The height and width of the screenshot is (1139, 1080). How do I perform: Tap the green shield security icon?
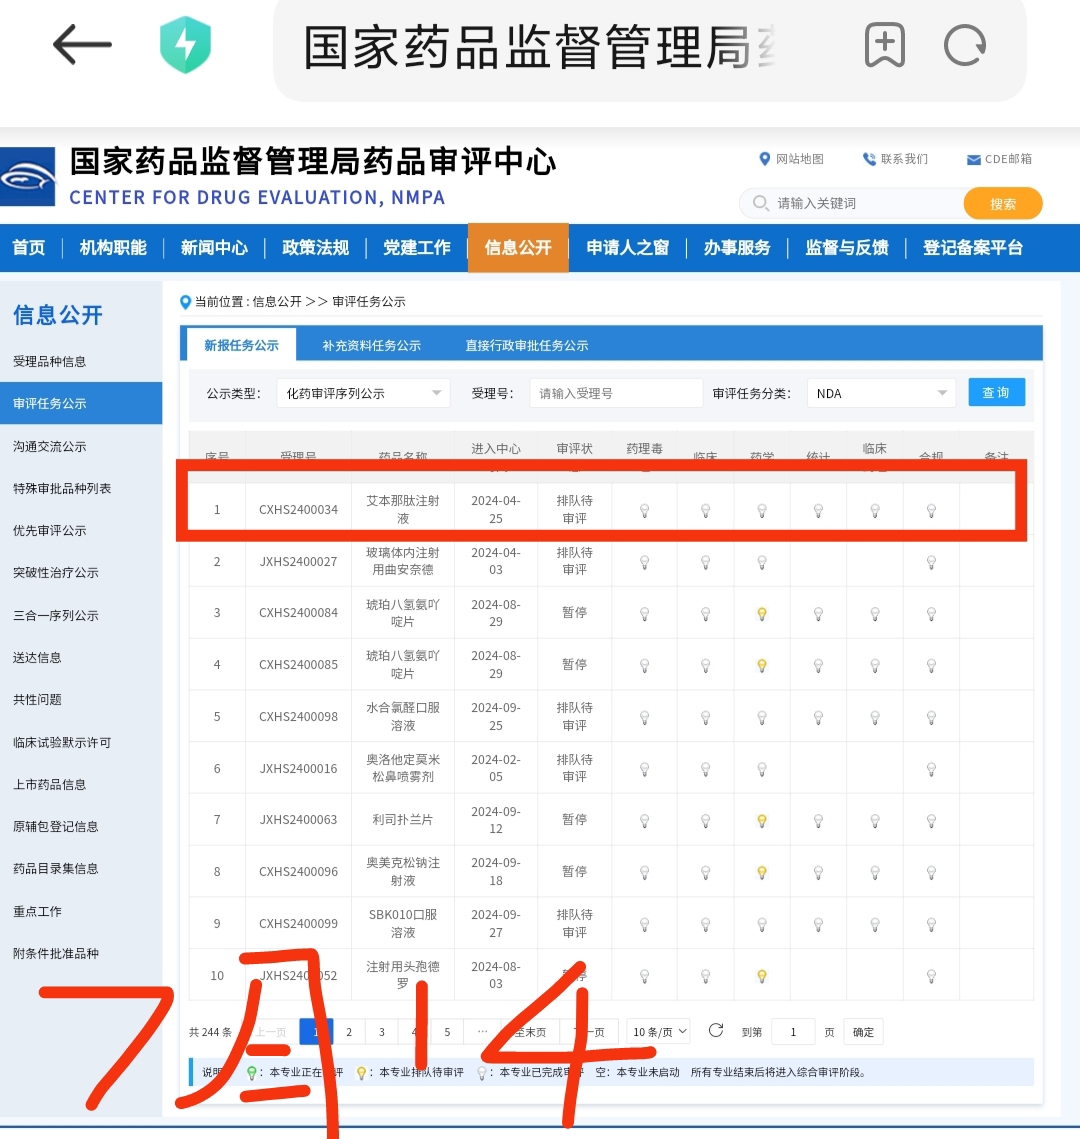pos(185,44)
